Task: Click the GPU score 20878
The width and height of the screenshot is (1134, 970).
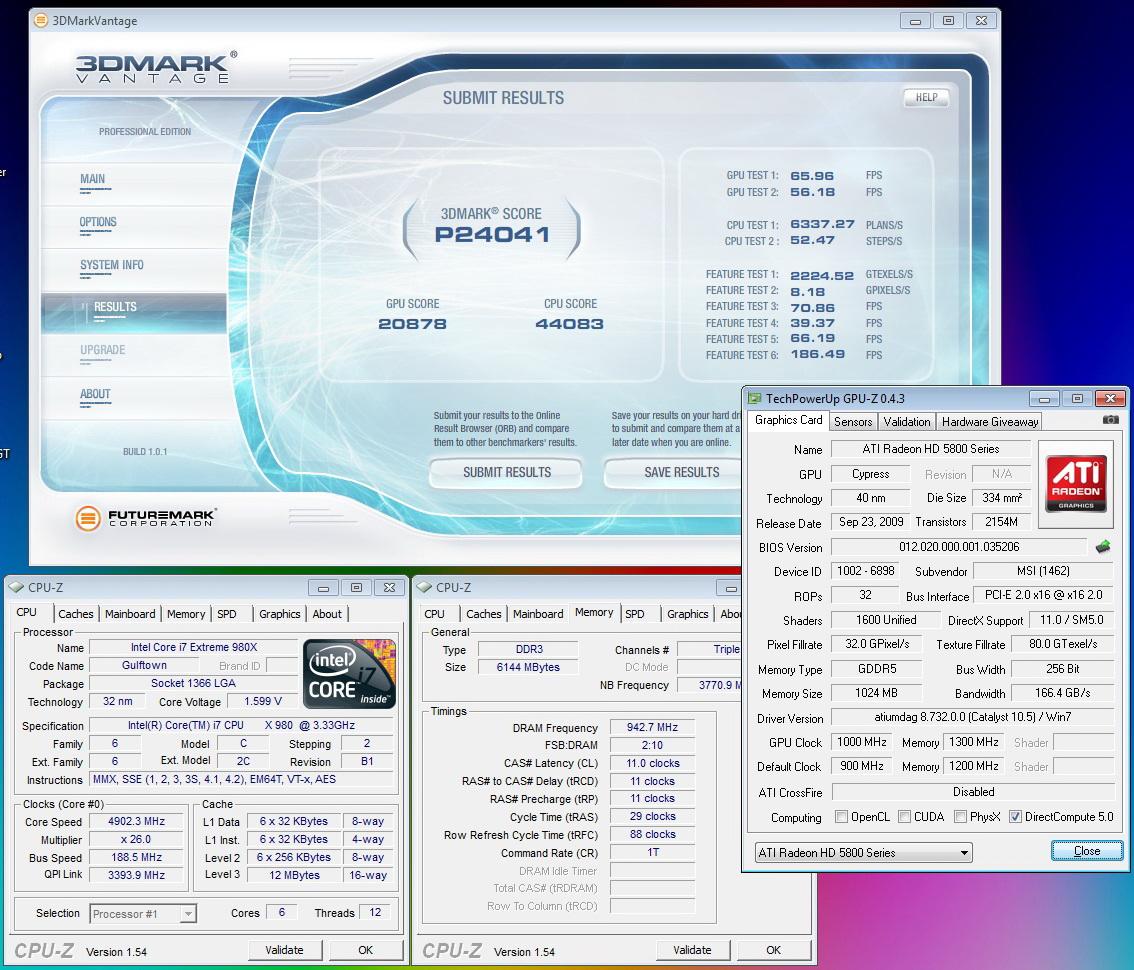Action: click(412, 324)
